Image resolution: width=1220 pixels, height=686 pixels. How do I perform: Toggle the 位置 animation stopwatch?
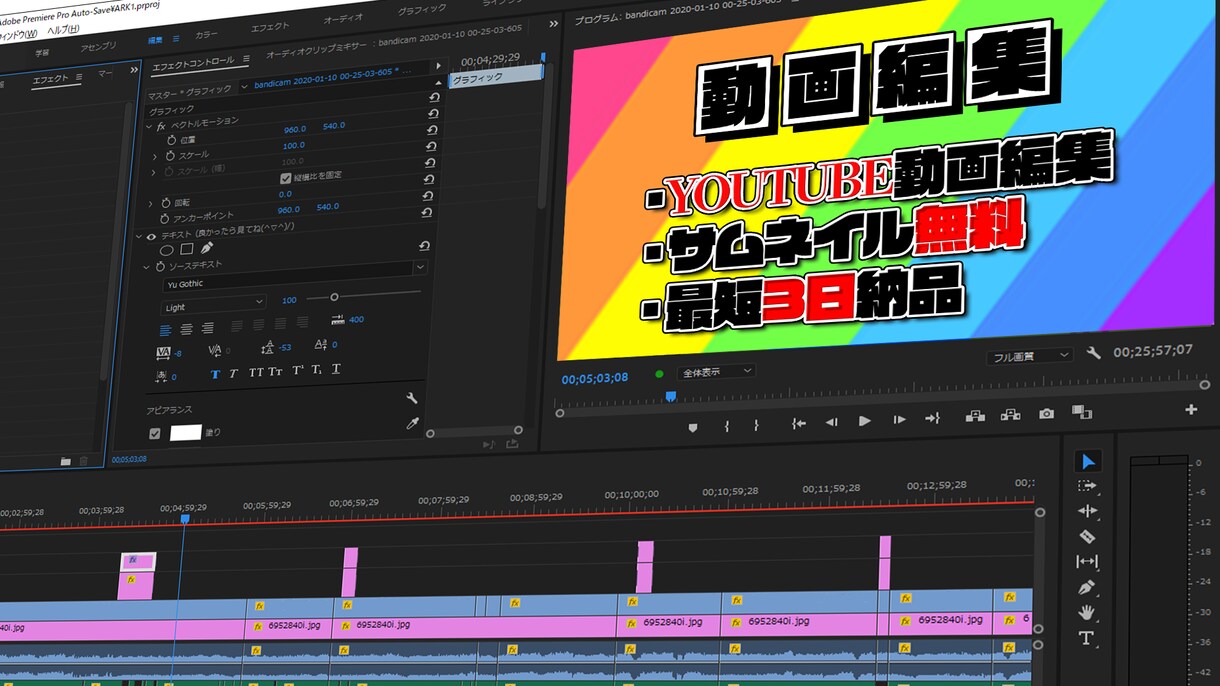tap(171, 141)
